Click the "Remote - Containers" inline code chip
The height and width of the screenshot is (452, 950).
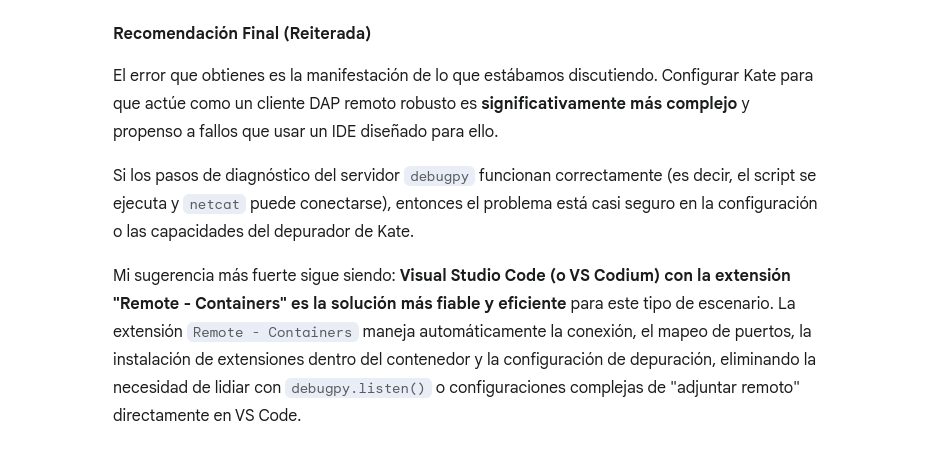(273, 332)
